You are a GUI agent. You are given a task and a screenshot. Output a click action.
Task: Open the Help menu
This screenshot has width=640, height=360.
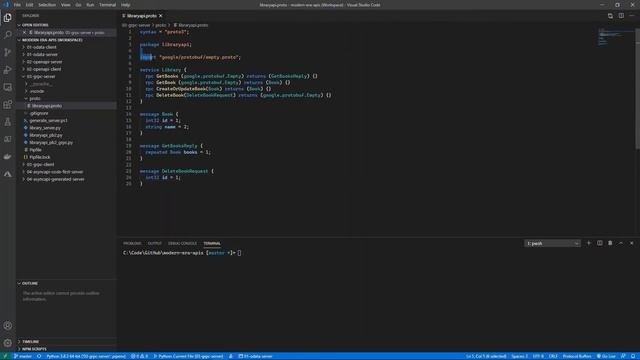pos(125,5)
